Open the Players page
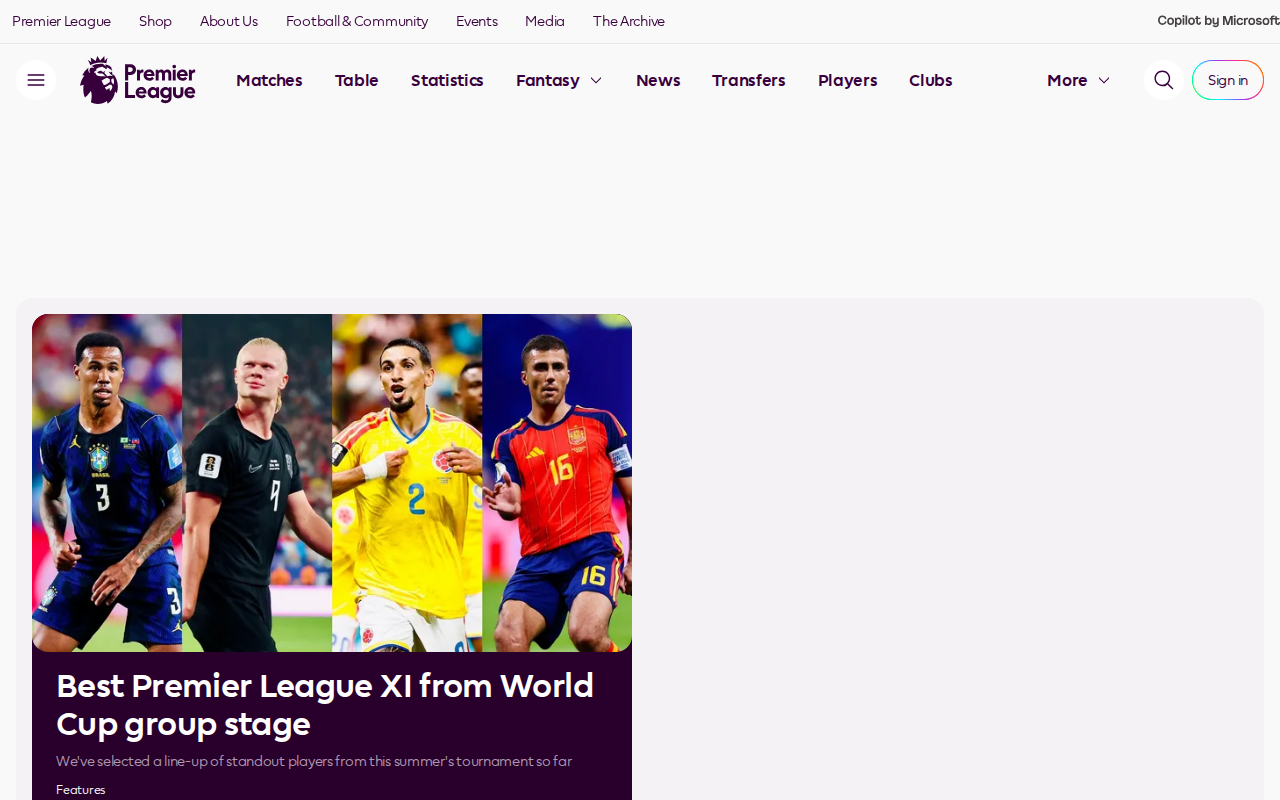 coord(847,80)
